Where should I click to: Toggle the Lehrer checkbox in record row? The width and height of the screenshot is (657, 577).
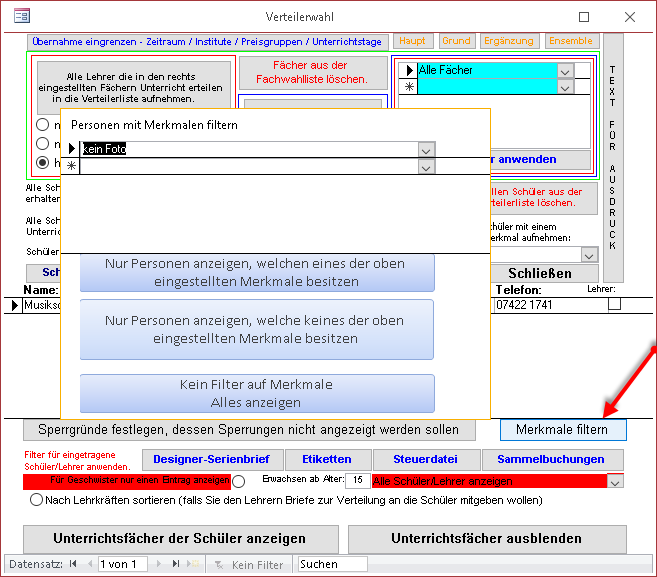(x=615, y=304)
